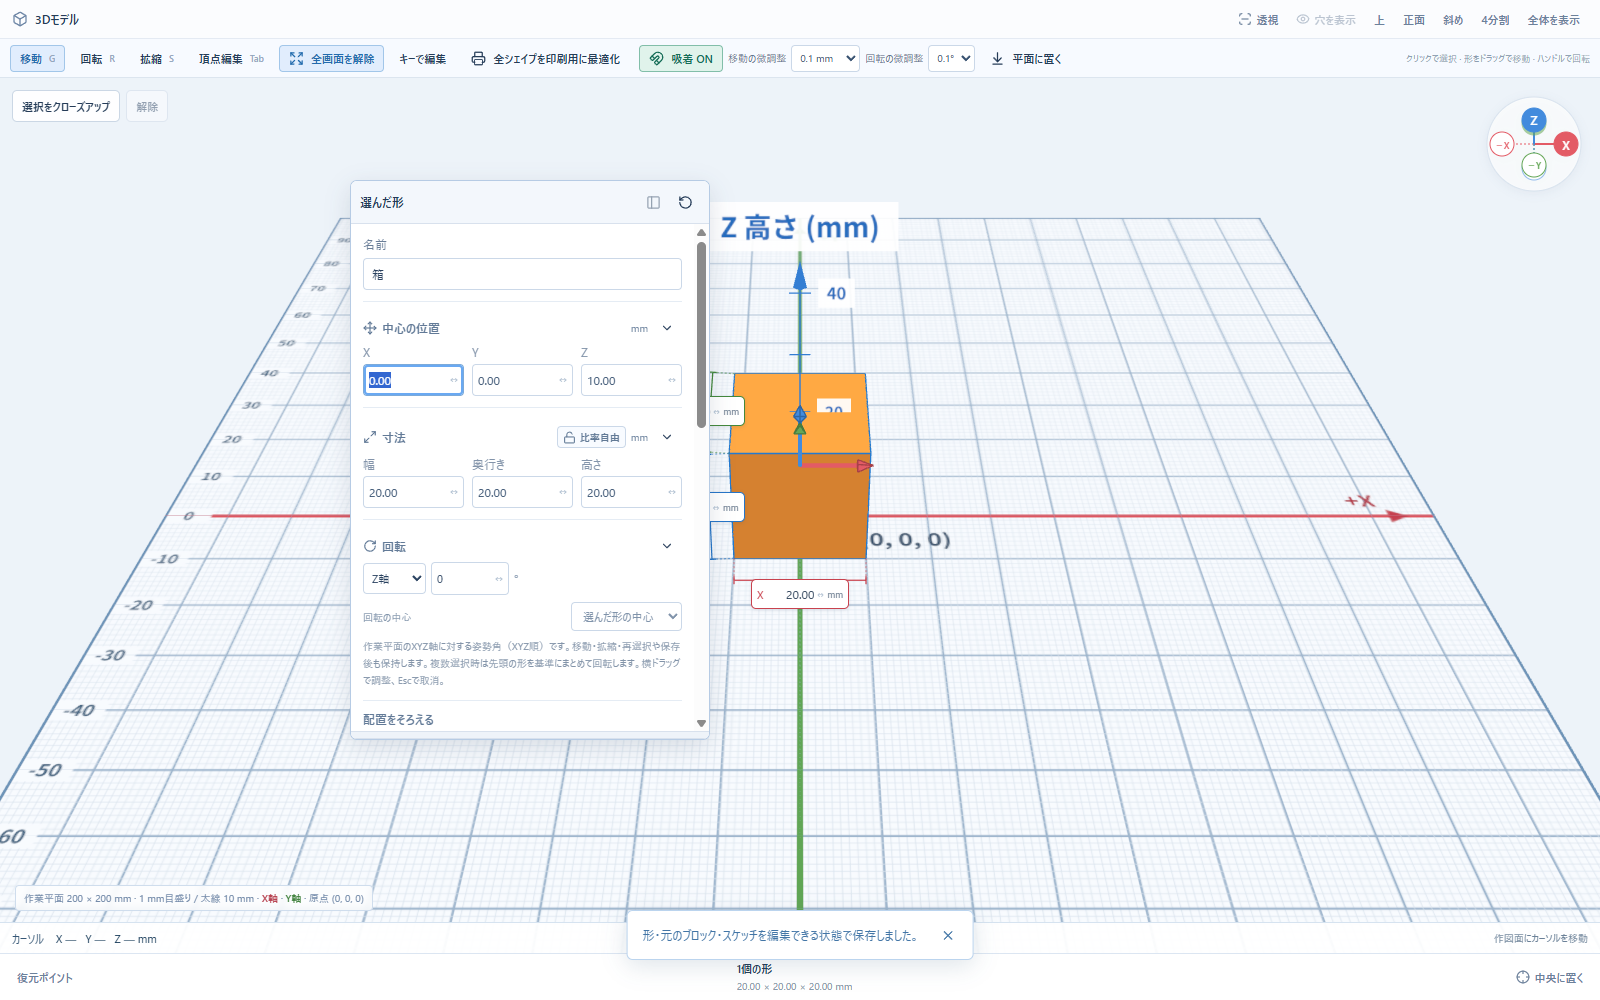
Task: Click 選択をクローズアップ button
Action: click(66, 107)
